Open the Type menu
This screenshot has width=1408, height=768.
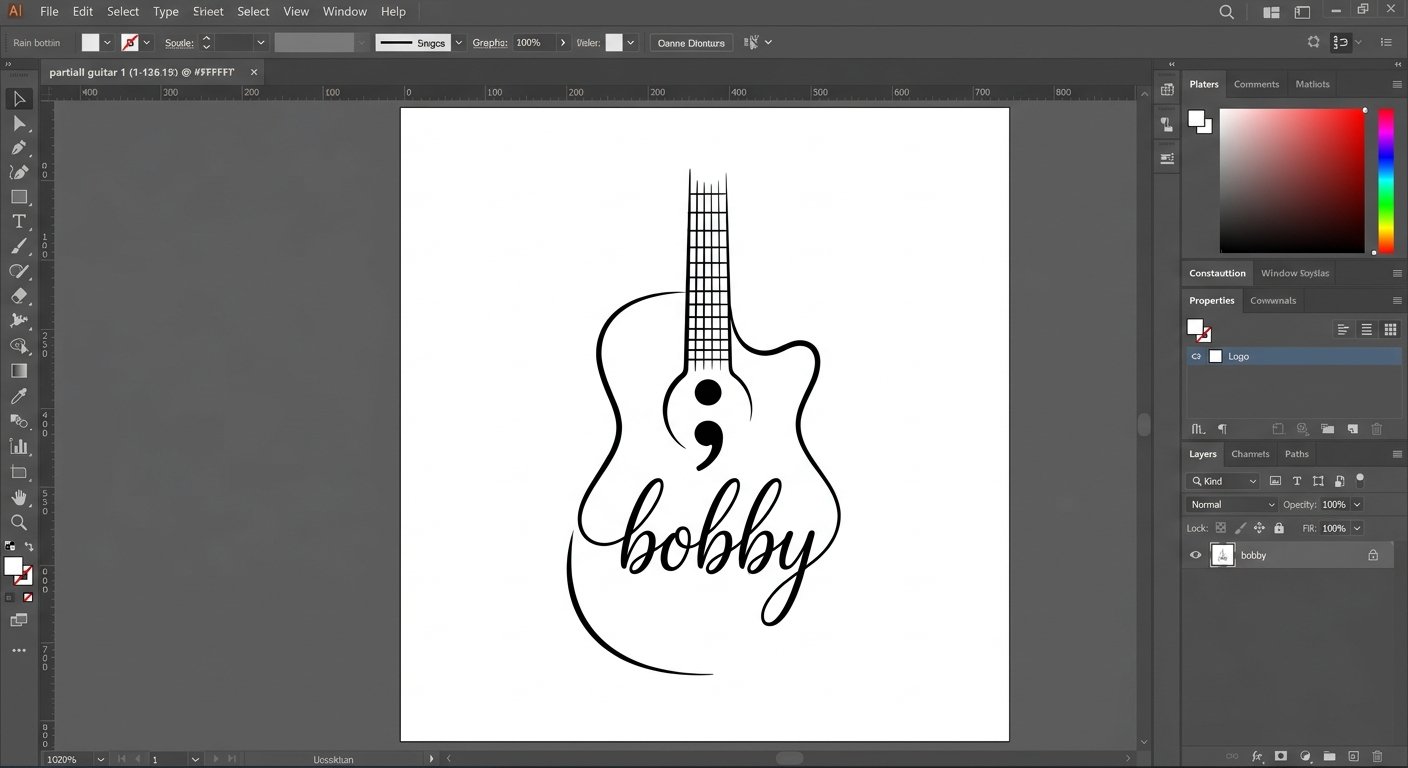coord(166,12)
